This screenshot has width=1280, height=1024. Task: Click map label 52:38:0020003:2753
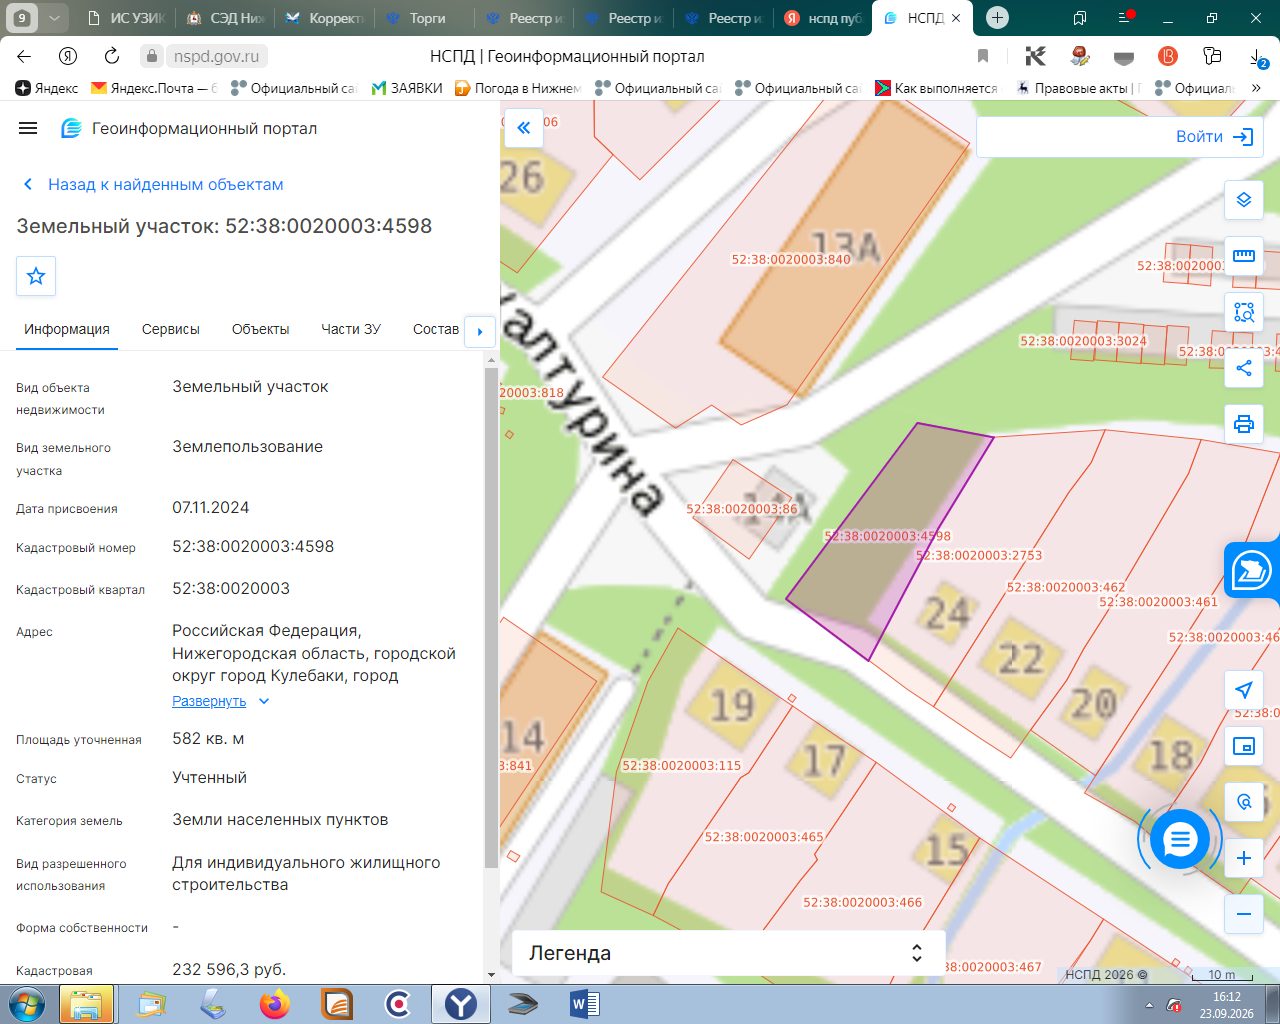click(x=979, y=555)
